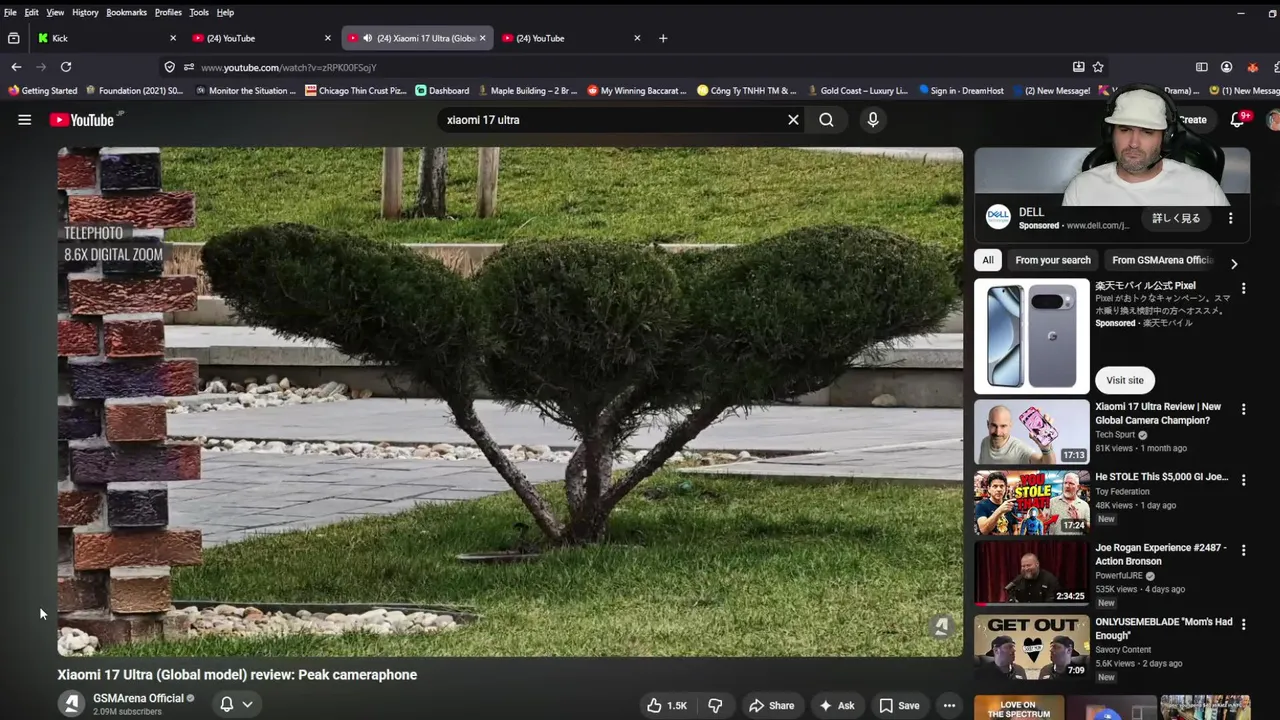
Task: Clear the search box with the X
Action: coord(793,120)
